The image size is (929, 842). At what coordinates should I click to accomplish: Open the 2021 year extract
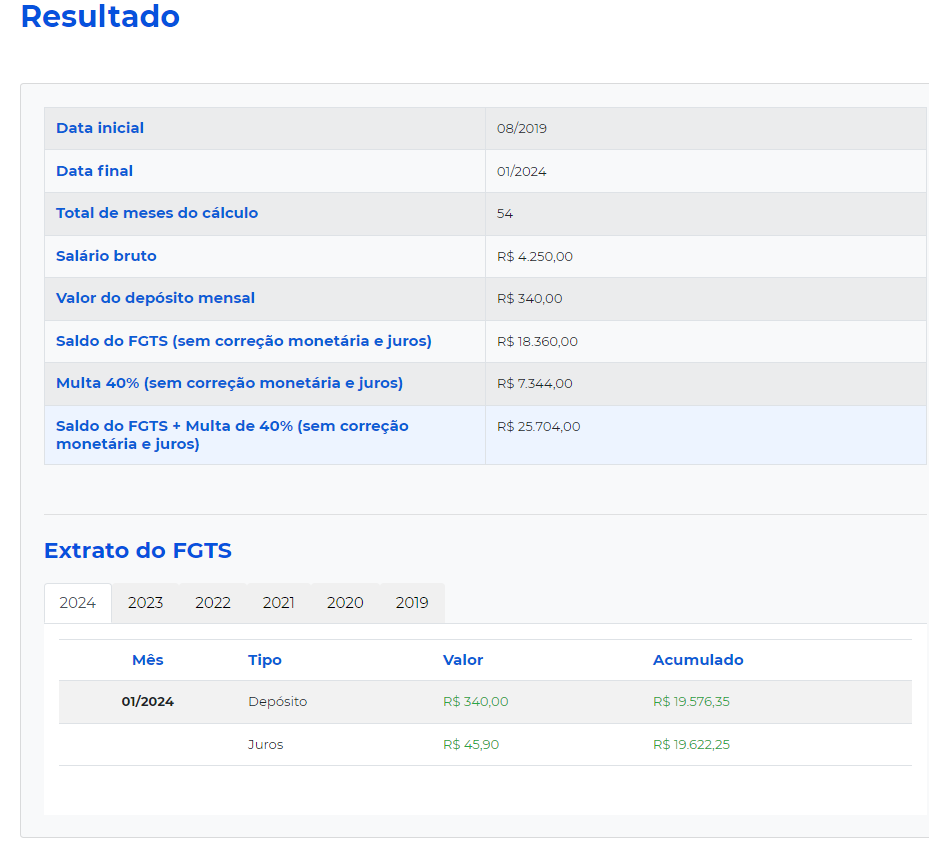pos(278,603)
